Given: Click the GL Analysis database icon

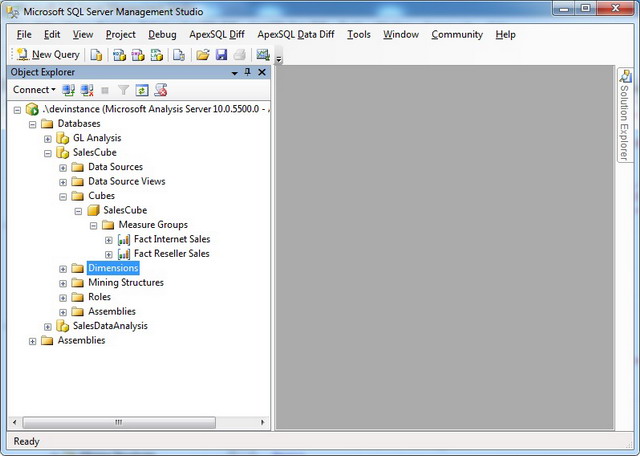Looking at the screenshot, I should [62, 138].
